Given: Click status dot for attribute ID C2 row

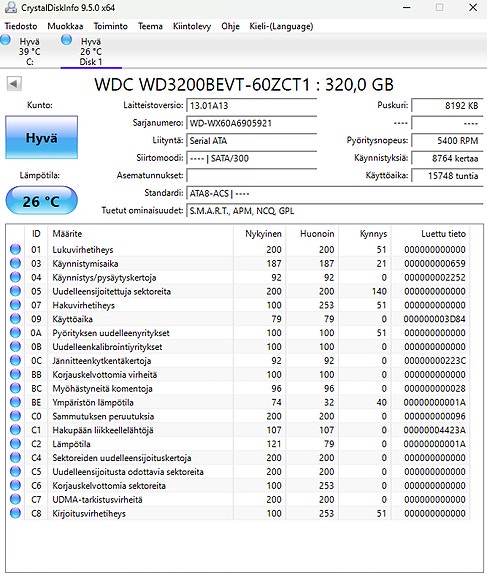Looking at the screenshot, I should [15, 444].
